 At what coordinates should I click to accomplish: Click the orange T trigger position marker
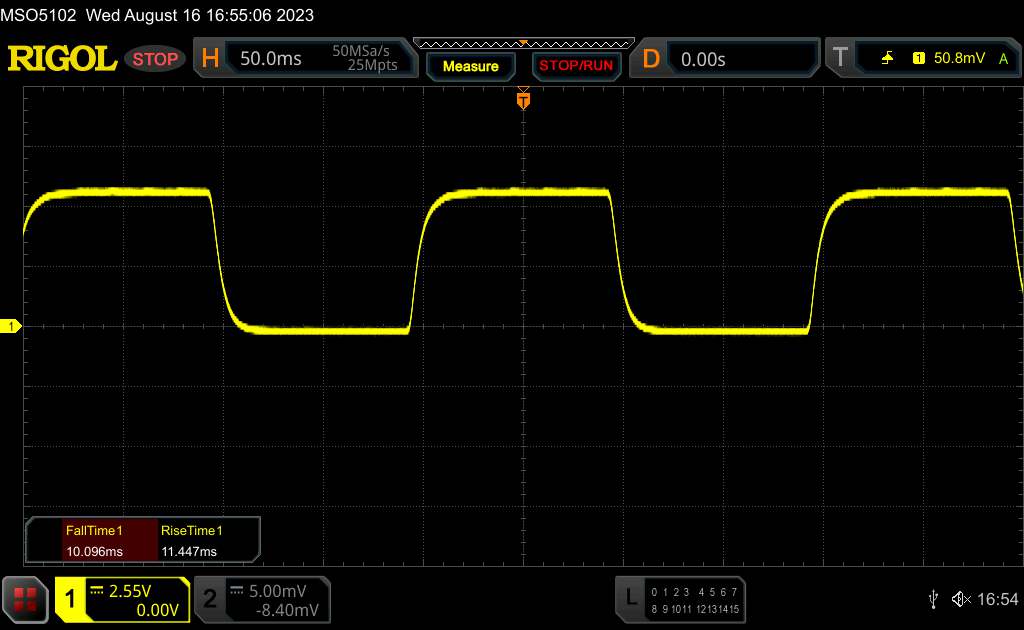click(523, 99)
